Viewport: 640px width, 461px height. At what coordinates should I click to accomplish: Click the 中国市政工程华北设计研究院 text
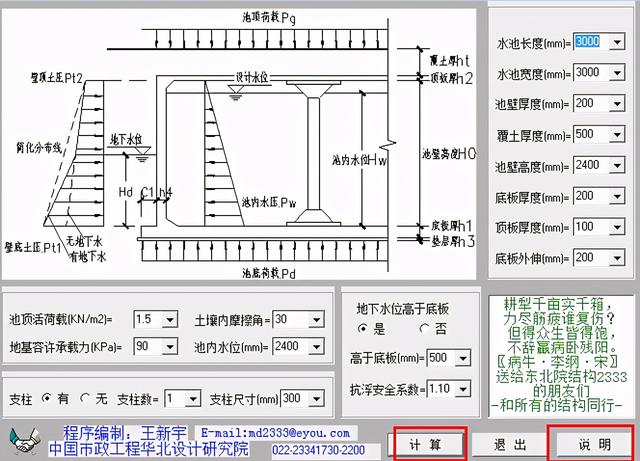(x=149, y=449)
